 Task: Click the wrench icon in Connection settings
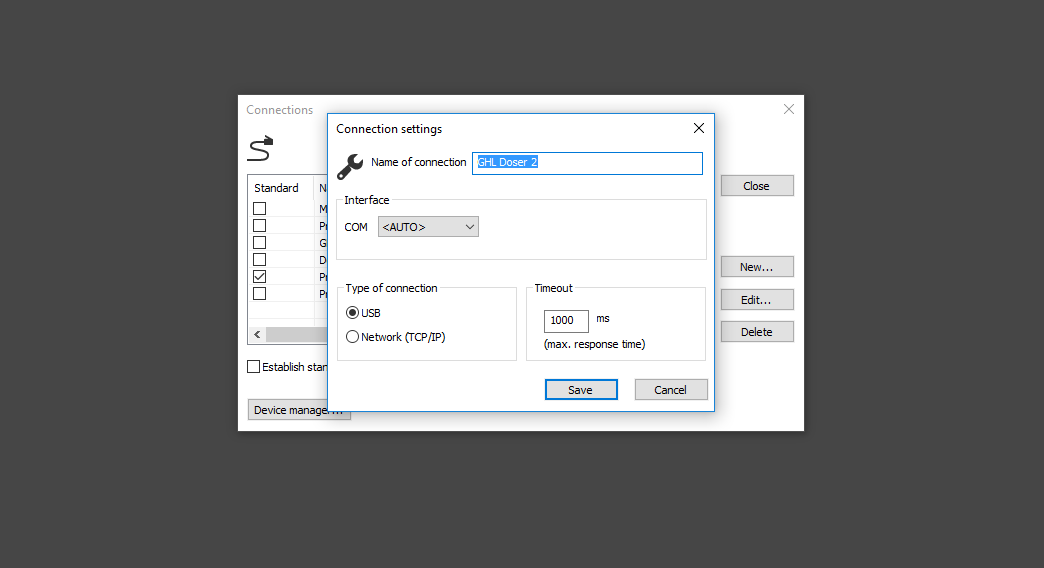[x=350, y=166]
